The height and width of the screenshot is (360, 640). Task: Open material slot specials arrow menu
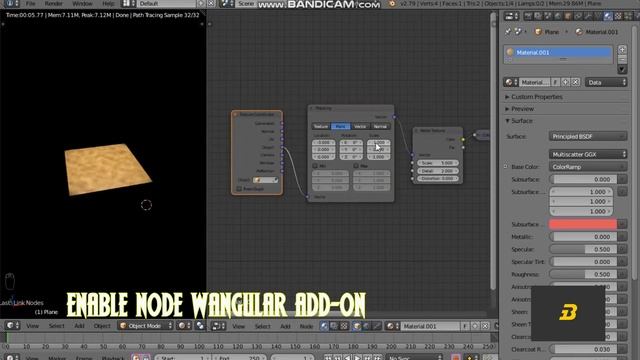pyautogui.click(x=622, y=69)
